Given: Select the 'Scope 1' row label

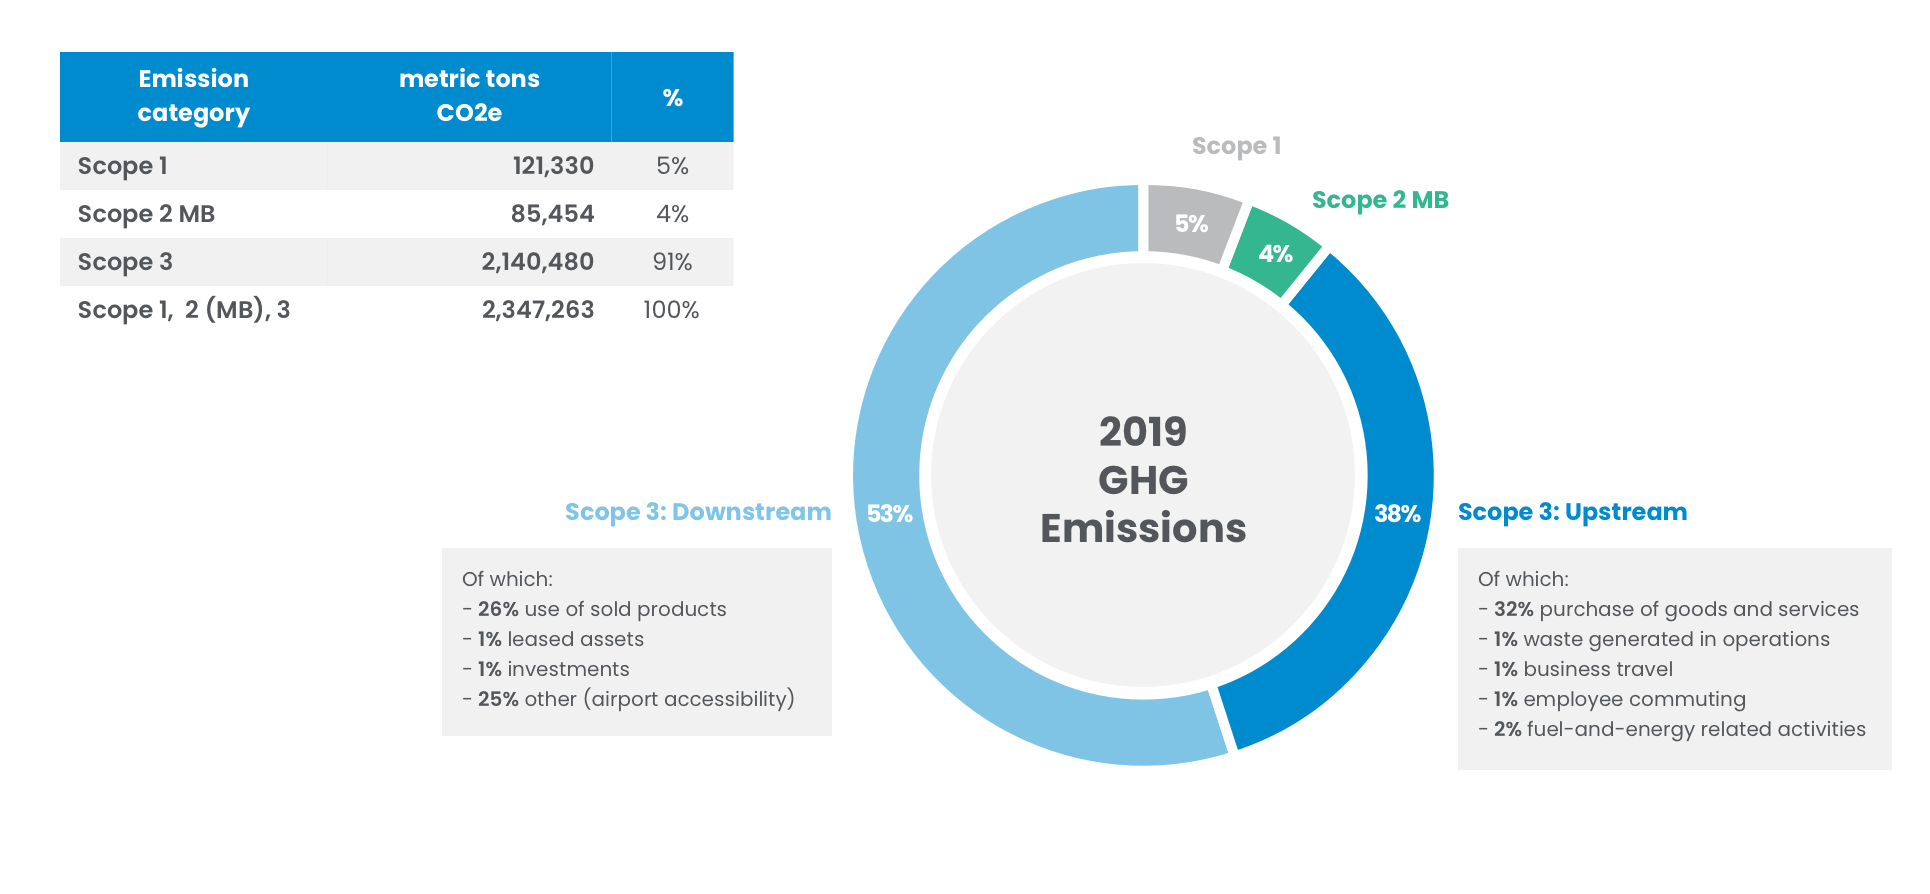Looking at the screenshot, I should click(x=122, y=166).
